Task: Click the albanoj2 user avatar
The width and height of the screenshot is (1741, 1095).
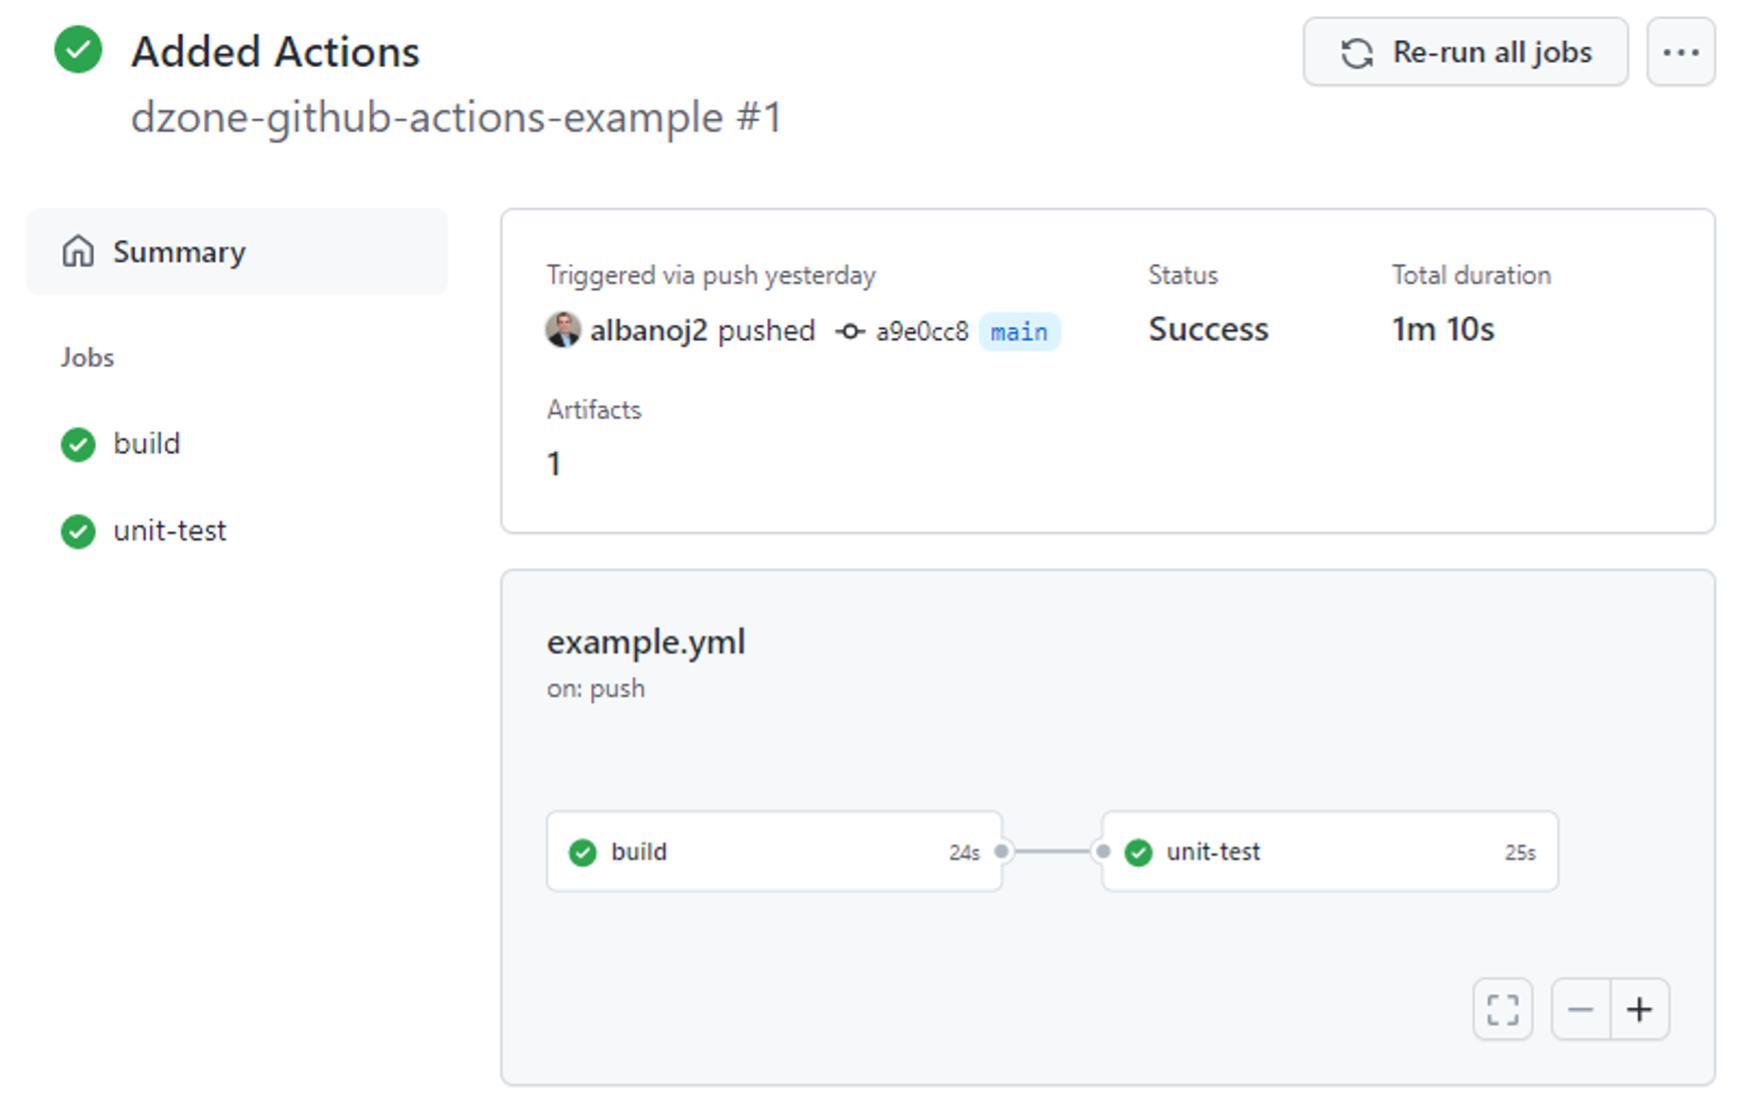Action: click(x=563, y=330)
